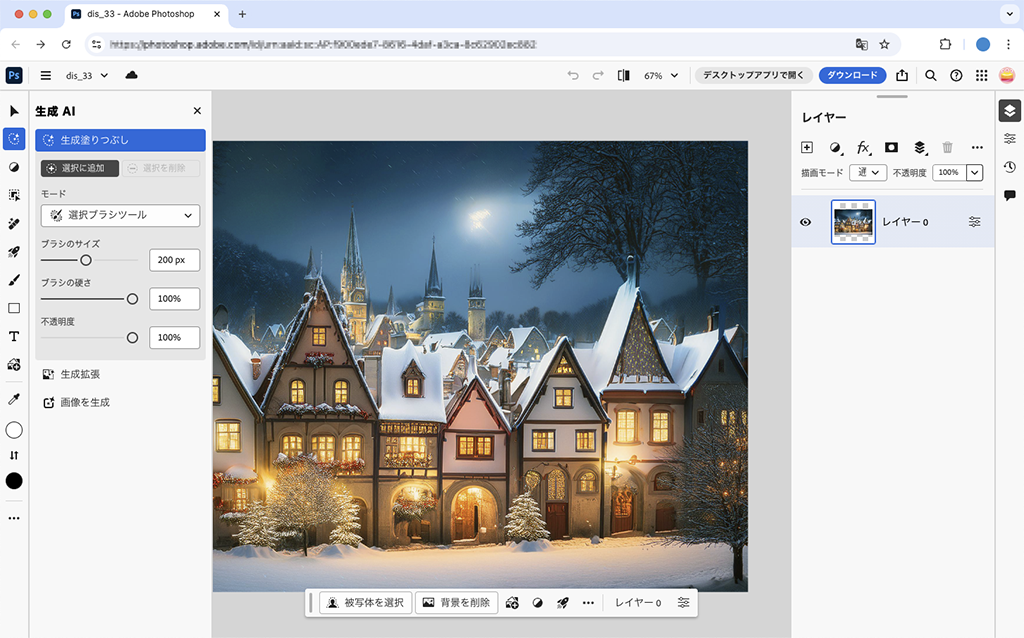The width and height of the screenshot is (1024, 638).
Task: Click the layer effects fx icon
Action: (x=864, y=147)
